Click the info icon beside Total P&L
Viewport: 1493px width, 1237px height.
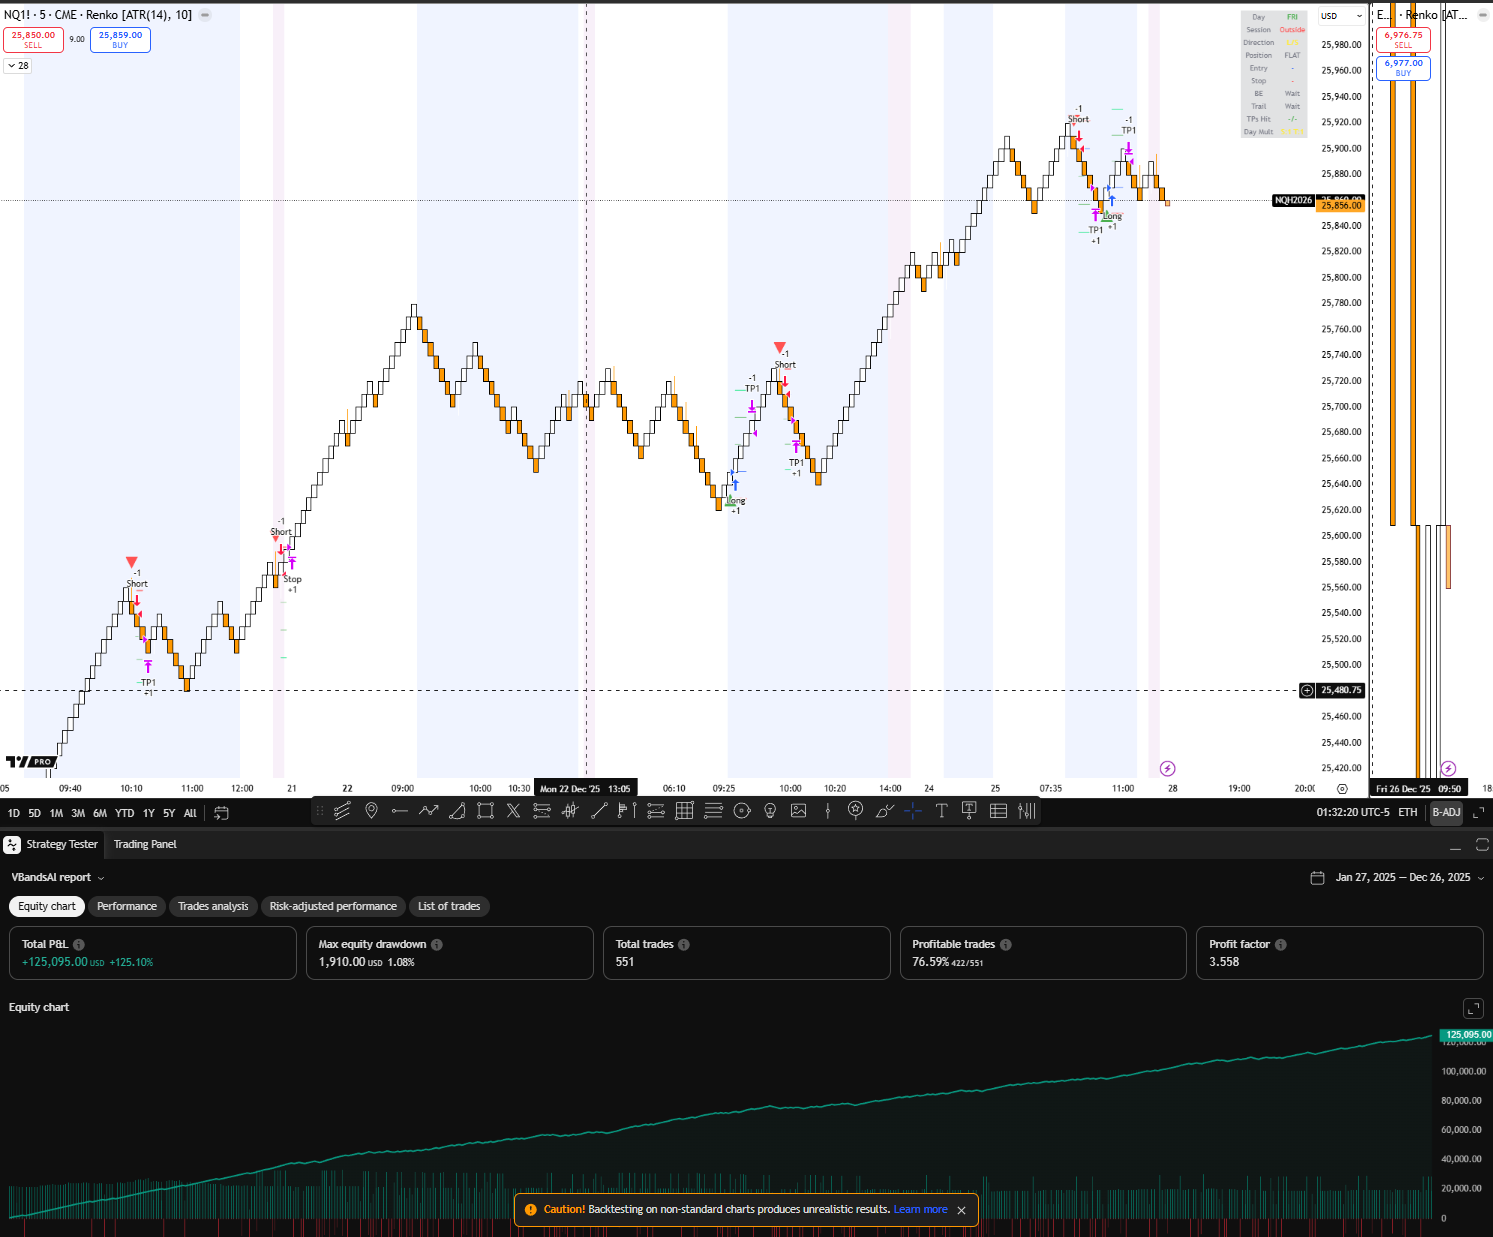[x=79, y=945]
